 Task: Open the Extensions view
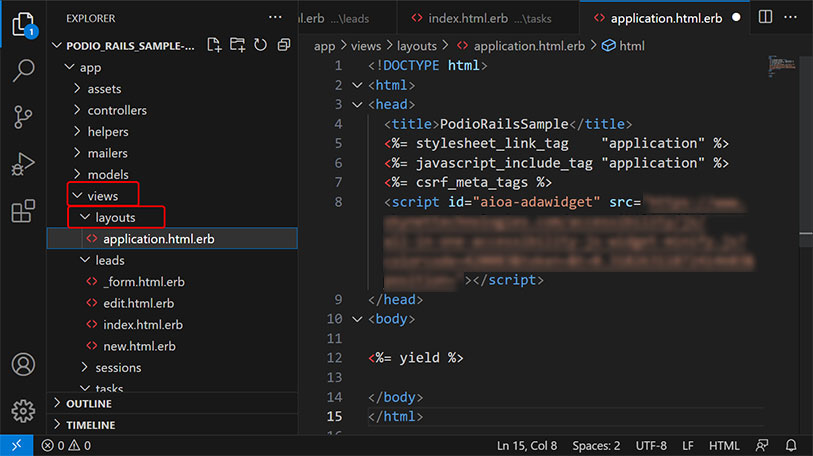click(x=23, y=211)
